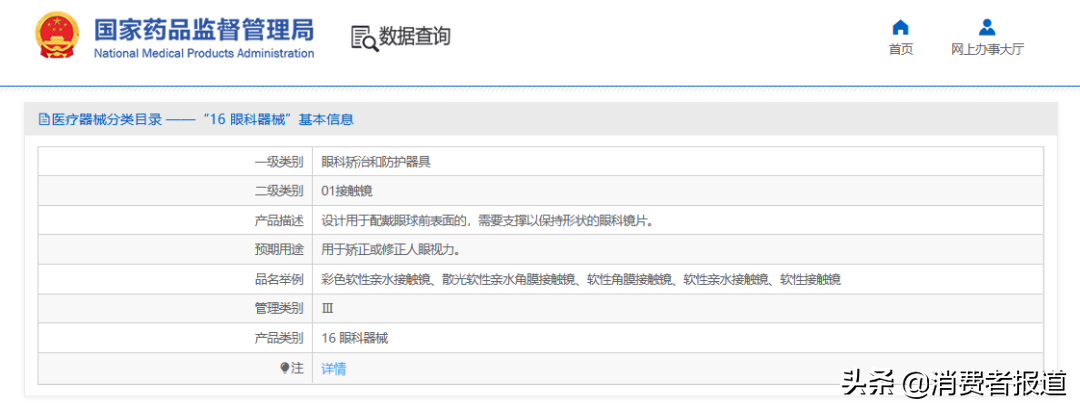The image size is (1080, 410).
Task: Go to 首页 via its text label
Action: pyautogui.click(x=900, y=50)
